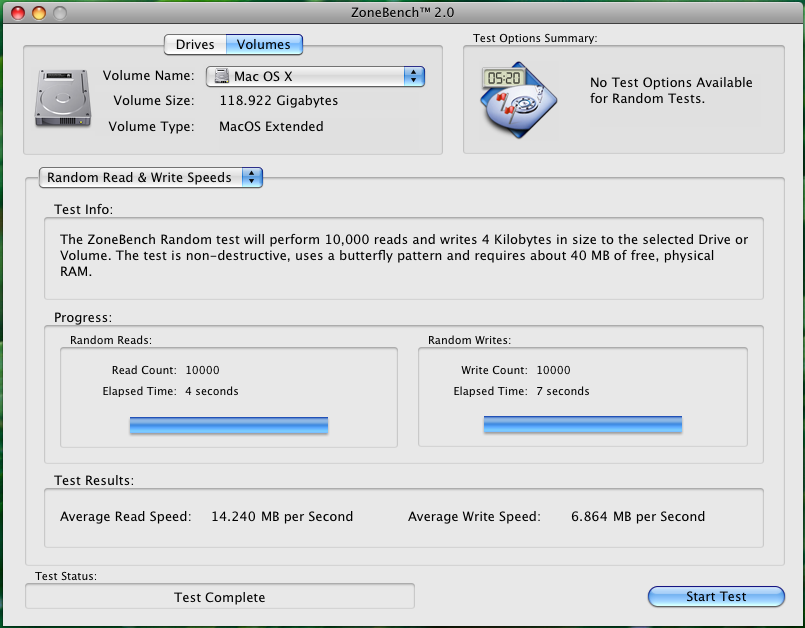Click the Test Info description paragraph
Viewport: 805px width, 628px height.
coord(404,255)
